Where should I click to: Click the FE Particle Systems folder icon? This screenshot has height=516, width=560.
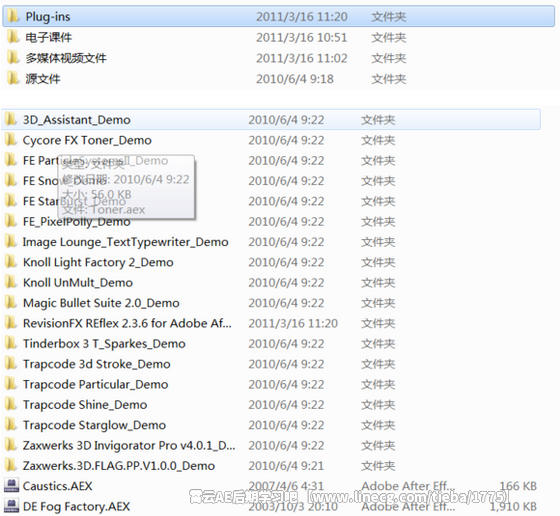[x=11, y=160]
